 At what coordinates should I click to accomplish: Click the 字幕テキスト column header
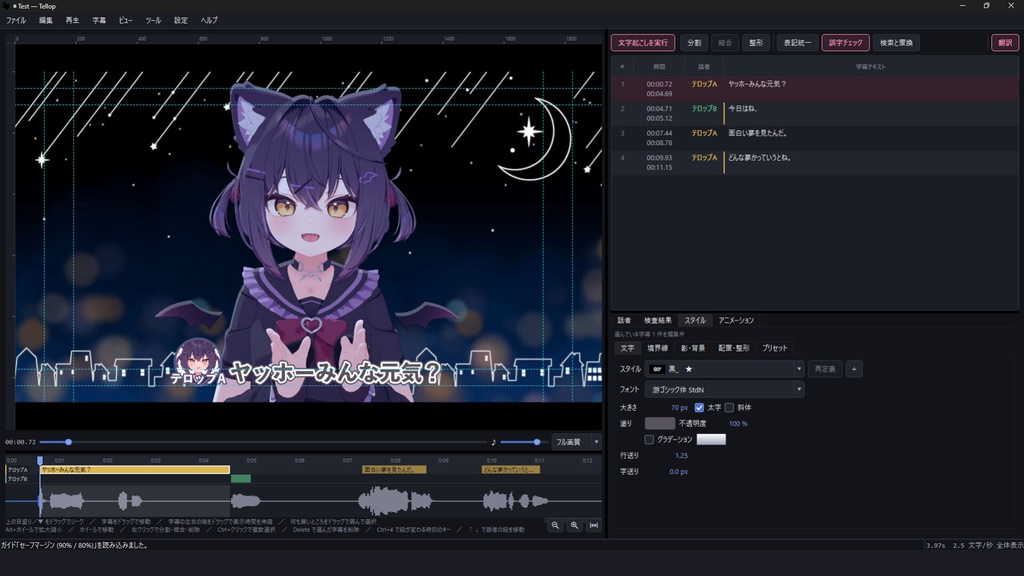[870, 67]
